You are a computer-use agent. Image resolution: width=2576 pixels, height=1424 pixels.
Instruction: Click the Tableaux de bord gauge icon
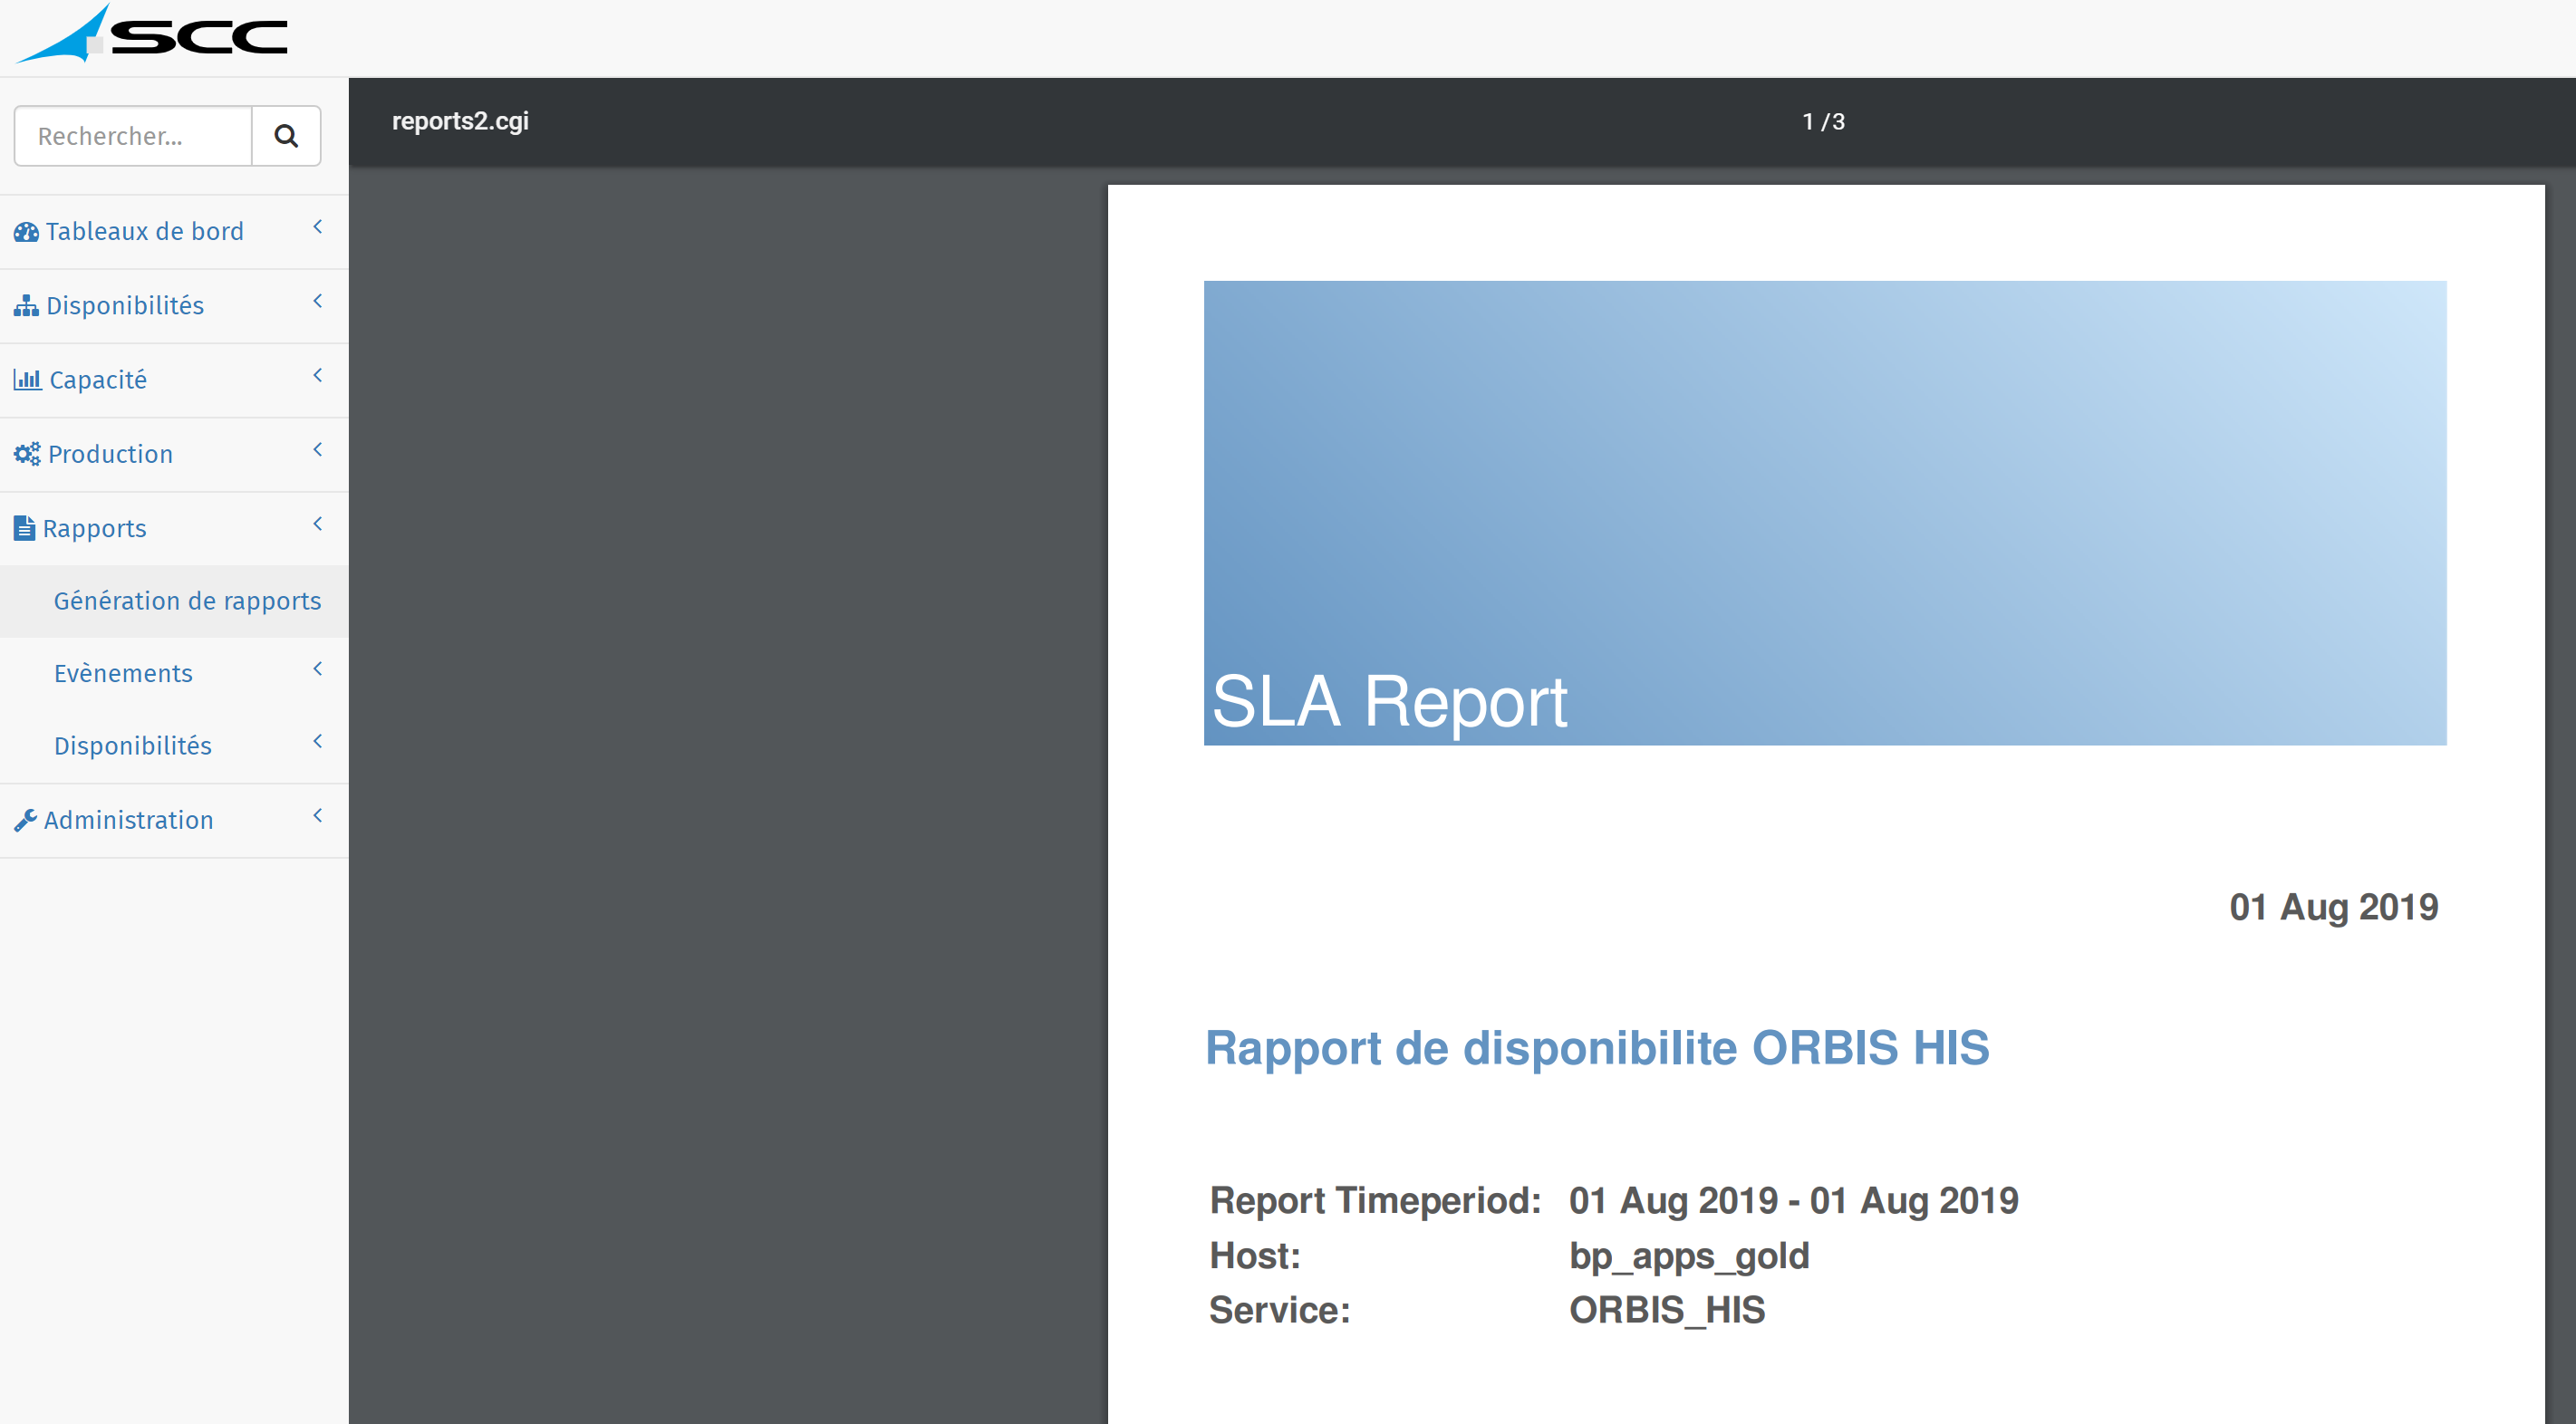click(x=26, y=232)
